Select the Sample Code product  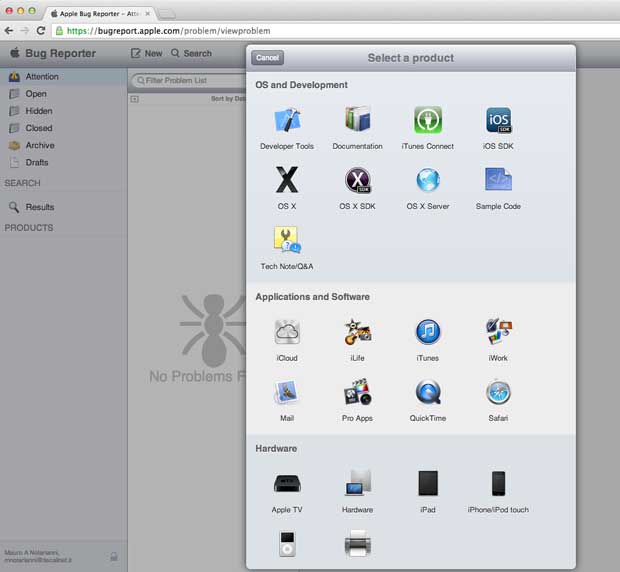(x=498, y=179)
